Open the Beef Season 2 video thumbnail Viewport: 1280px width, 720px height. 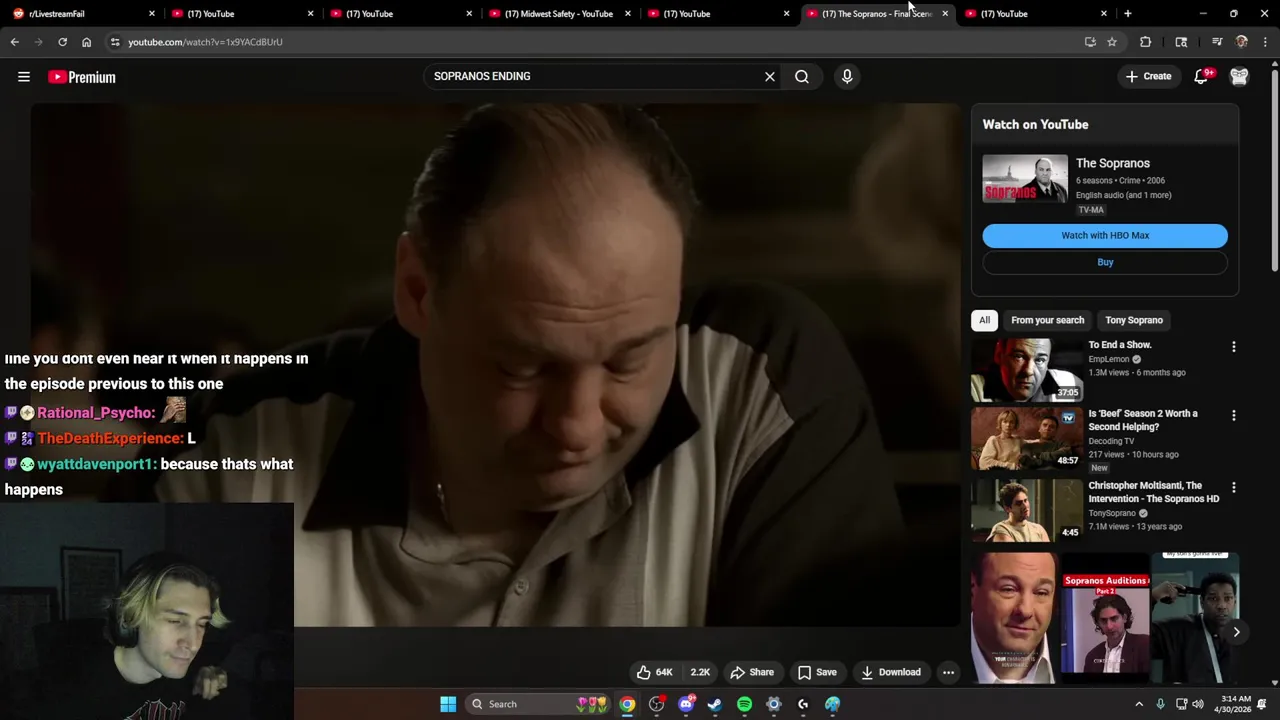pos(1026,438)
